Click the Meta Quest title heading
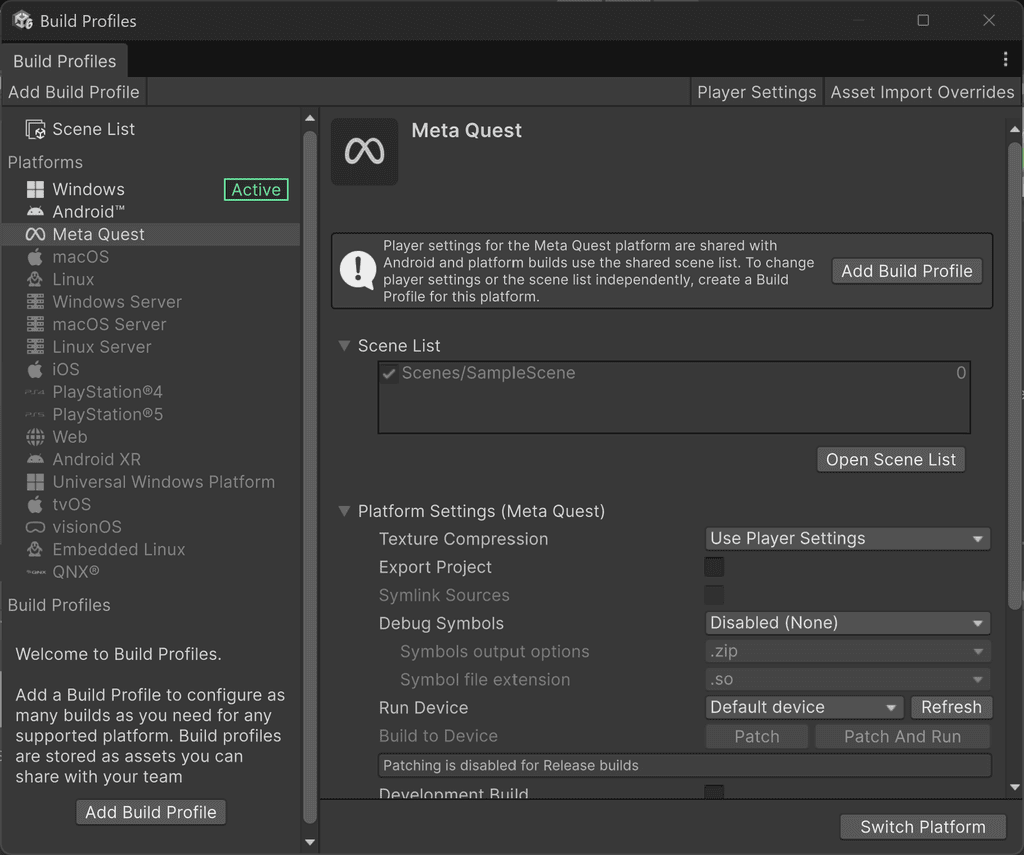1024x855 pixels. [x=466, y=131]
